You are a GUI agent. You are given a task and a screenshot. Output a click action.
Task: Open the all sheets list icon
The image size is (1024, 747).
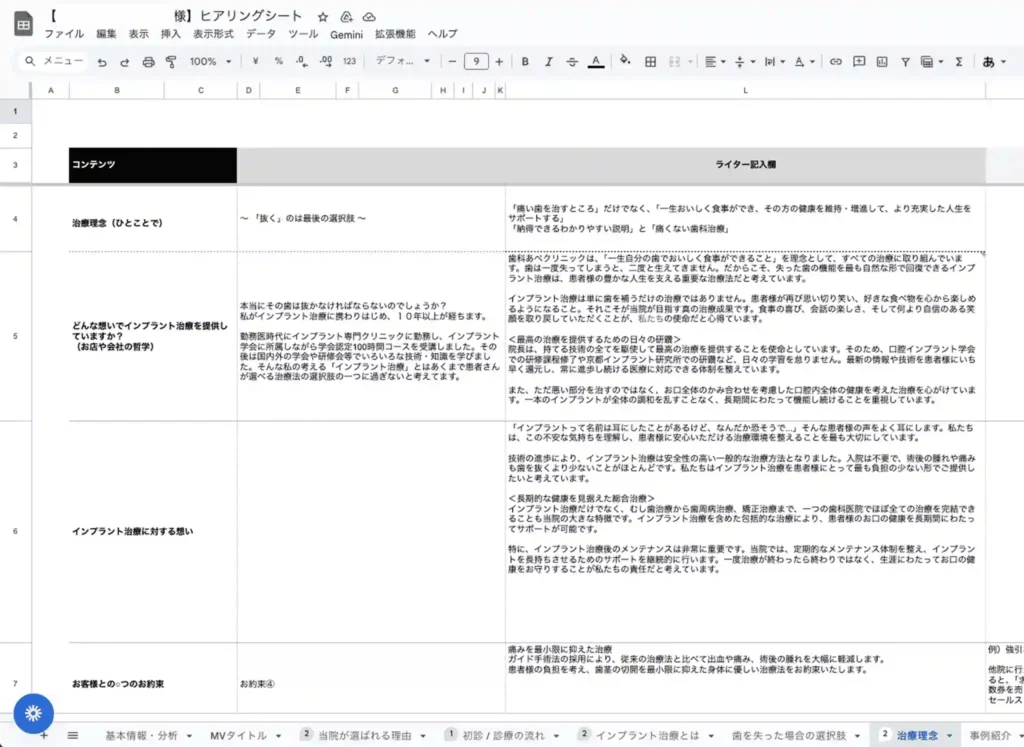(x=72, y=736)
